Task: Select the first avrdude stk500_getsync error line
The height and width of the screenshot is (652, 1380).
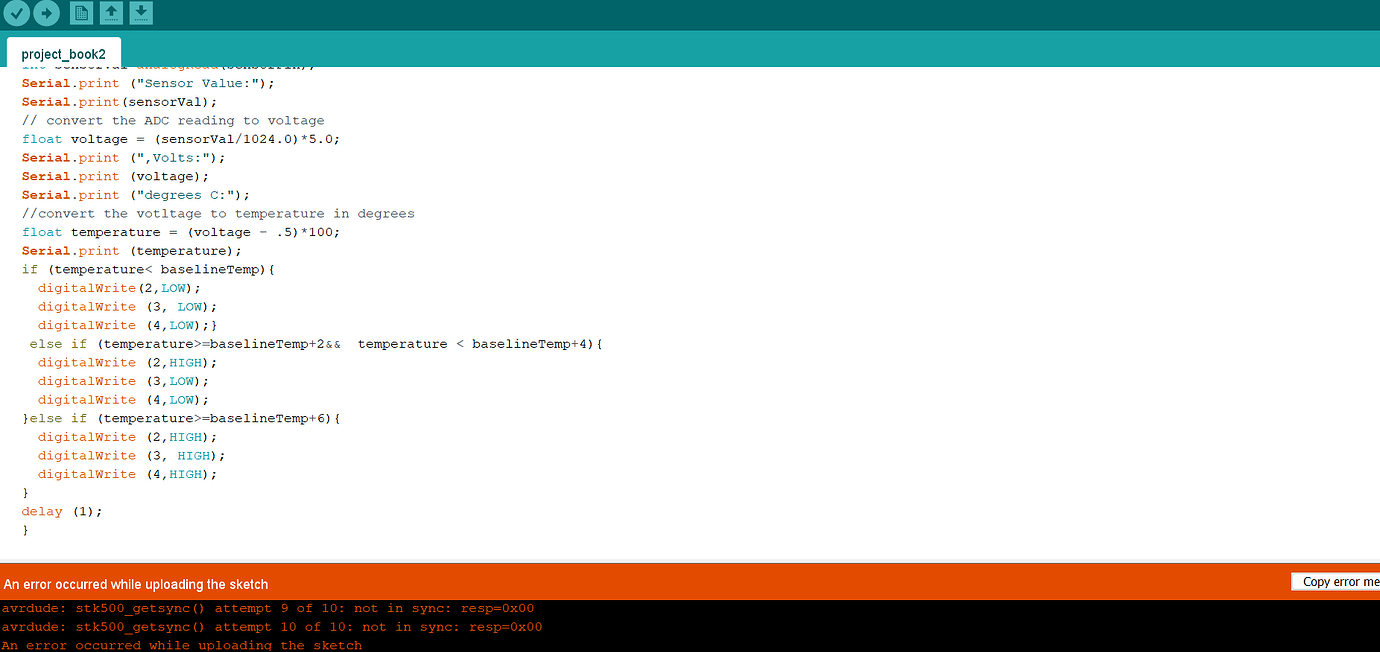Action: [x=268, y=607]
